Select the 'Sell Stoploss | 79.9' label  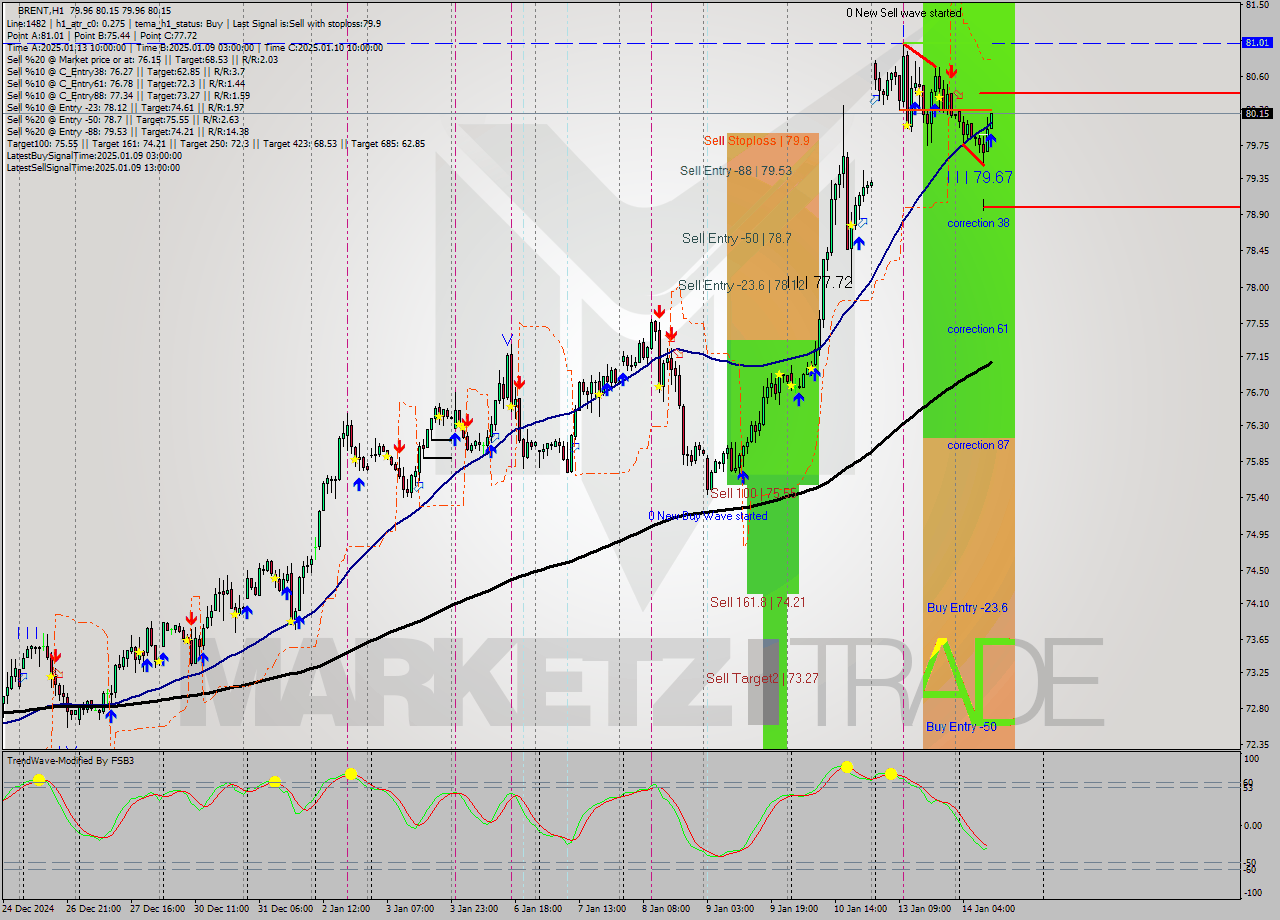point(756,141)
